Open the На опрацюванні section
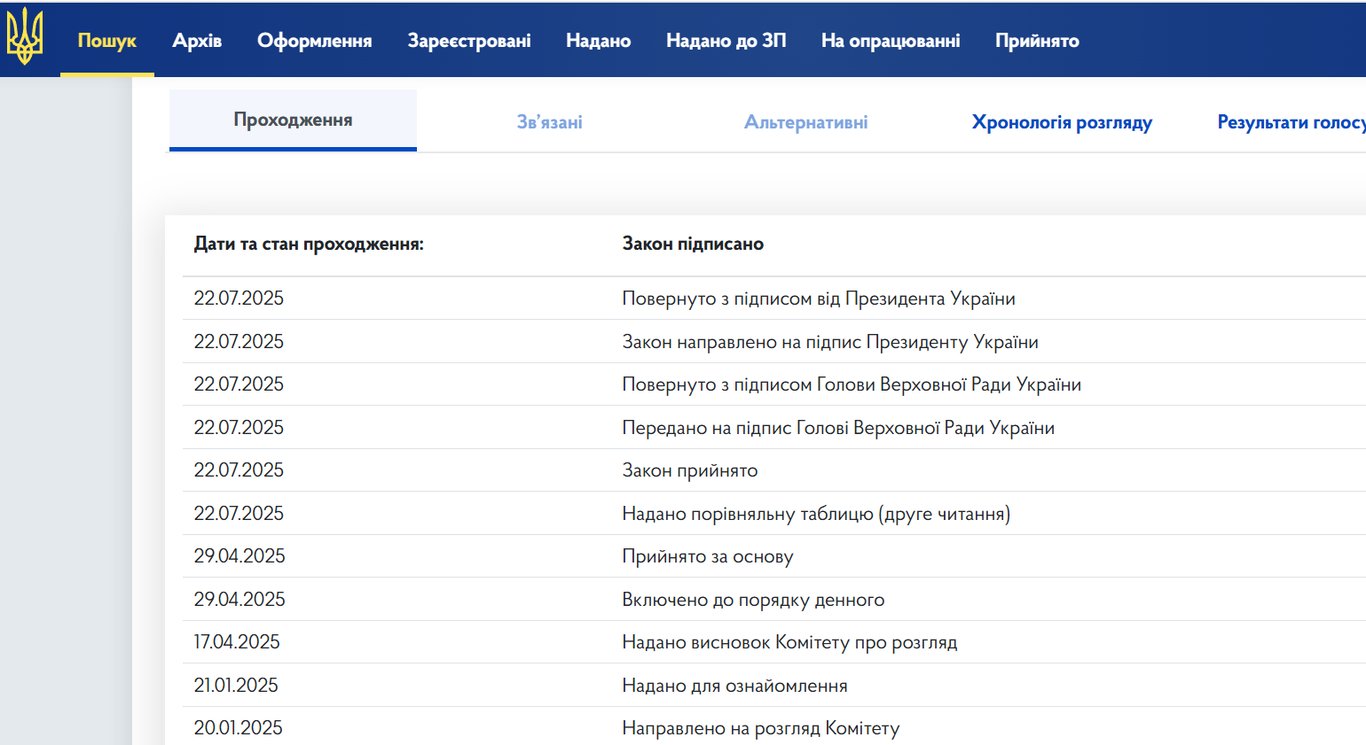Viewport: 1366px width, 745px height. pos(890,41)
